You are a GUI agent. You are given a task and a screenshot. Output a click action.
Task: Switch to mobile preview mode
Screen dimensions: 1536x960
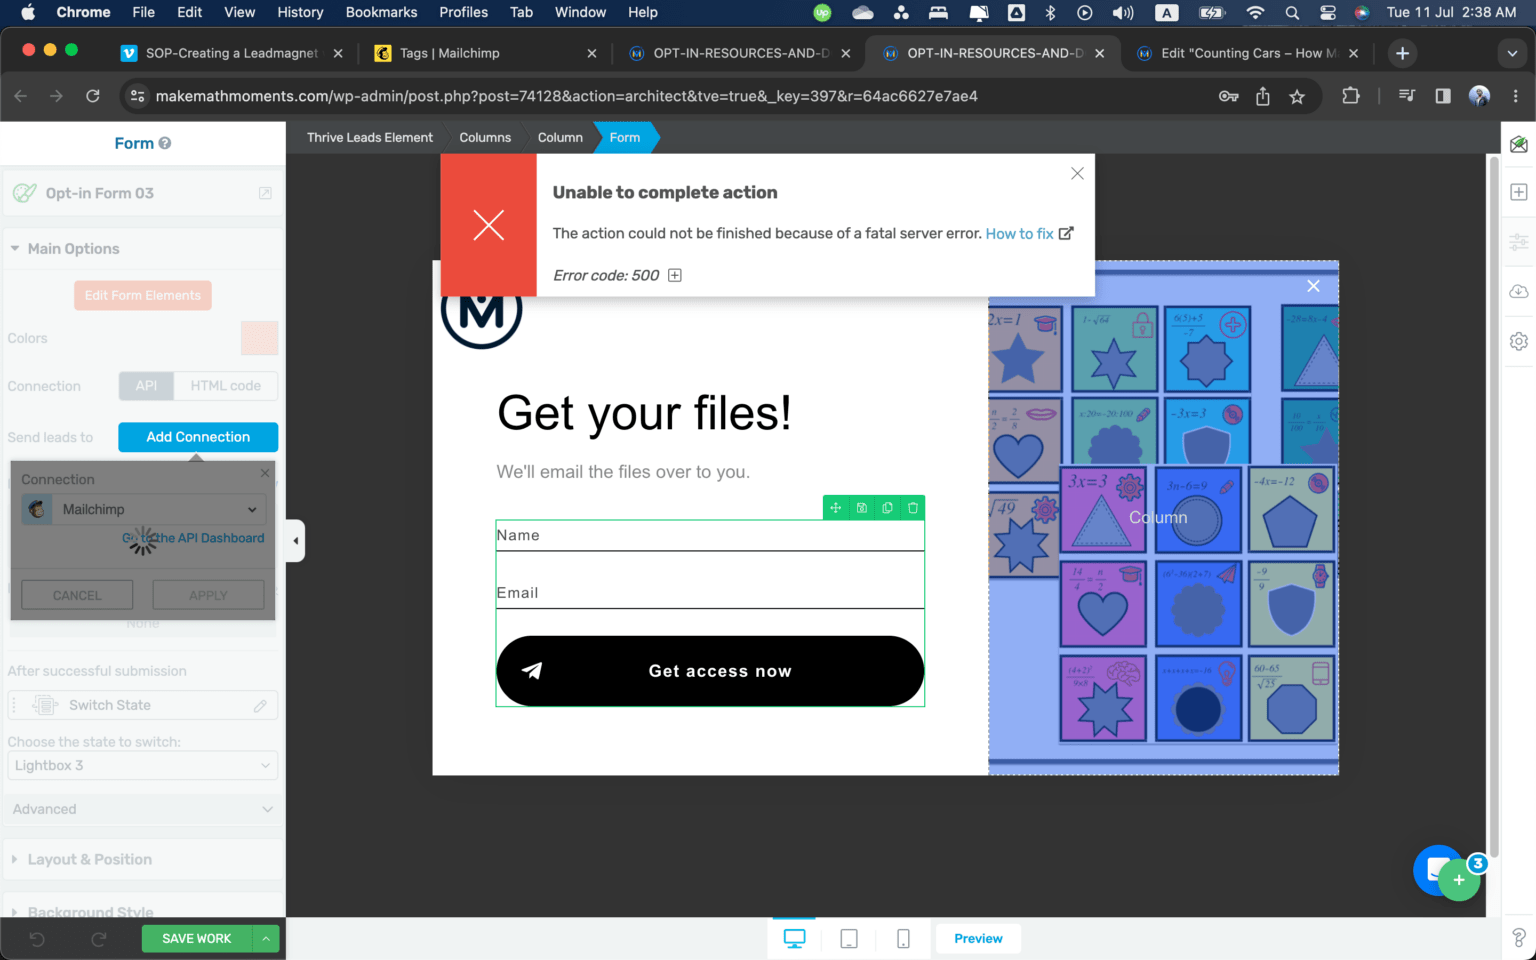[x=903, y=939]
